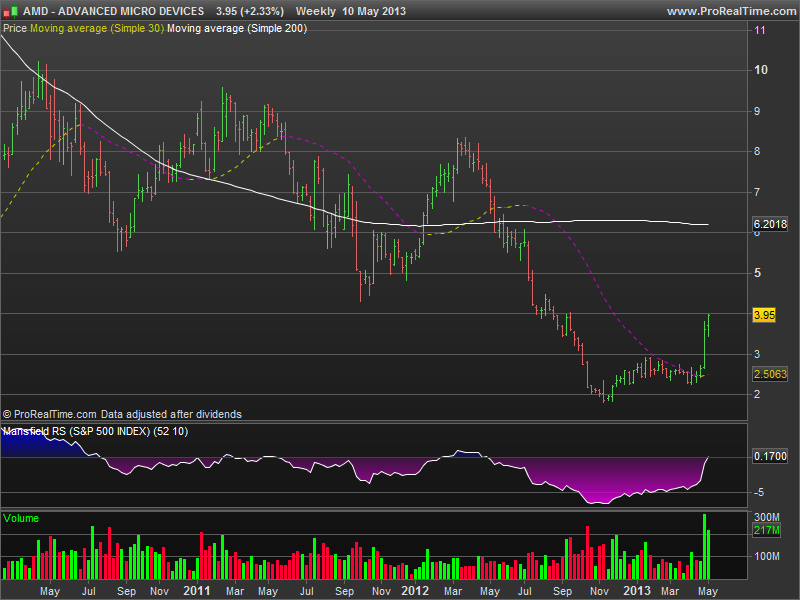Click the Weekly timeframe label

(315, 11)
